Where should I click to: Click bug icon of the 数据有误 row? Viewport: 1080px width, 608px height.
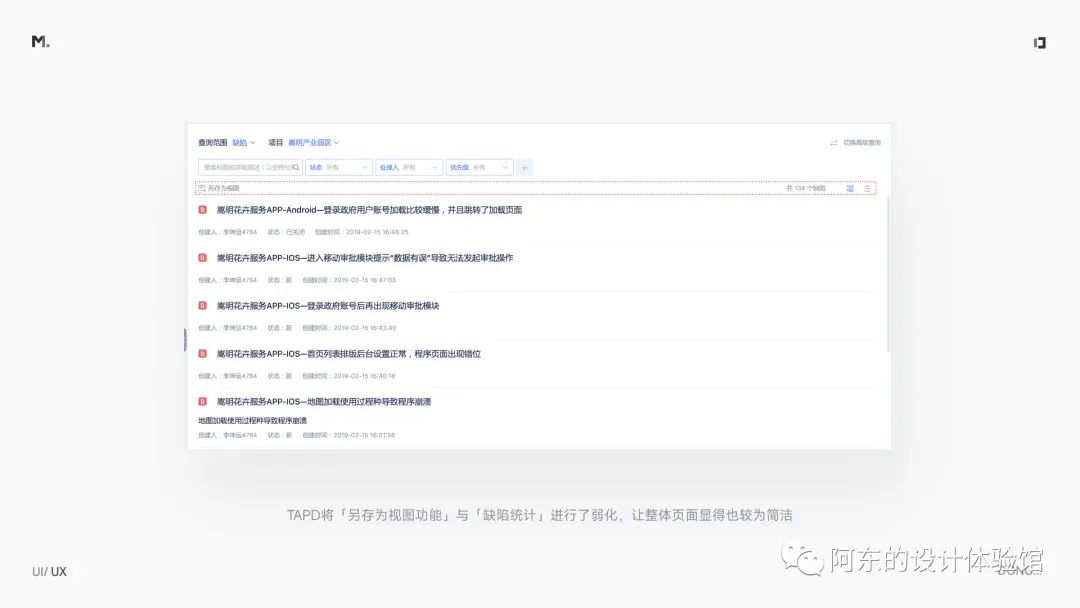(x=202, y=258)
